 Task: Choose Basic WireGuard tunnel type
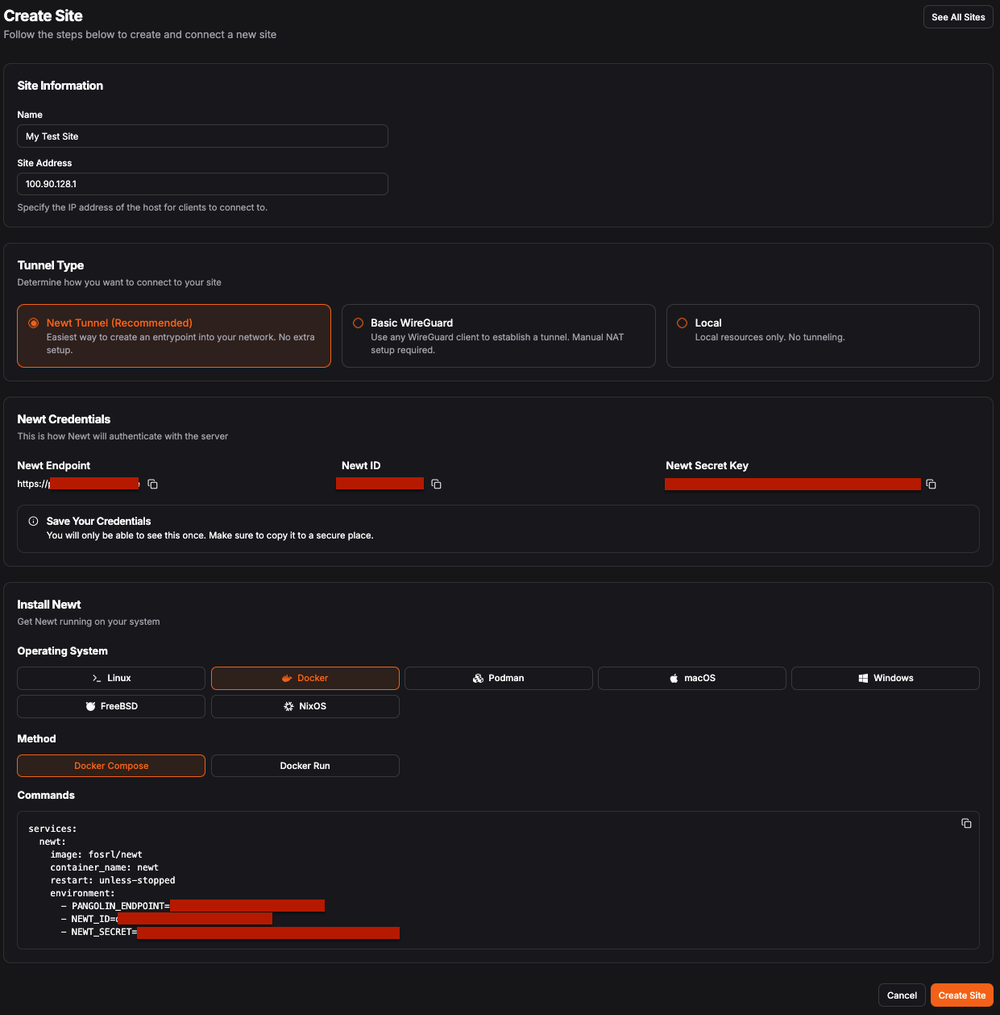(498, 335)
